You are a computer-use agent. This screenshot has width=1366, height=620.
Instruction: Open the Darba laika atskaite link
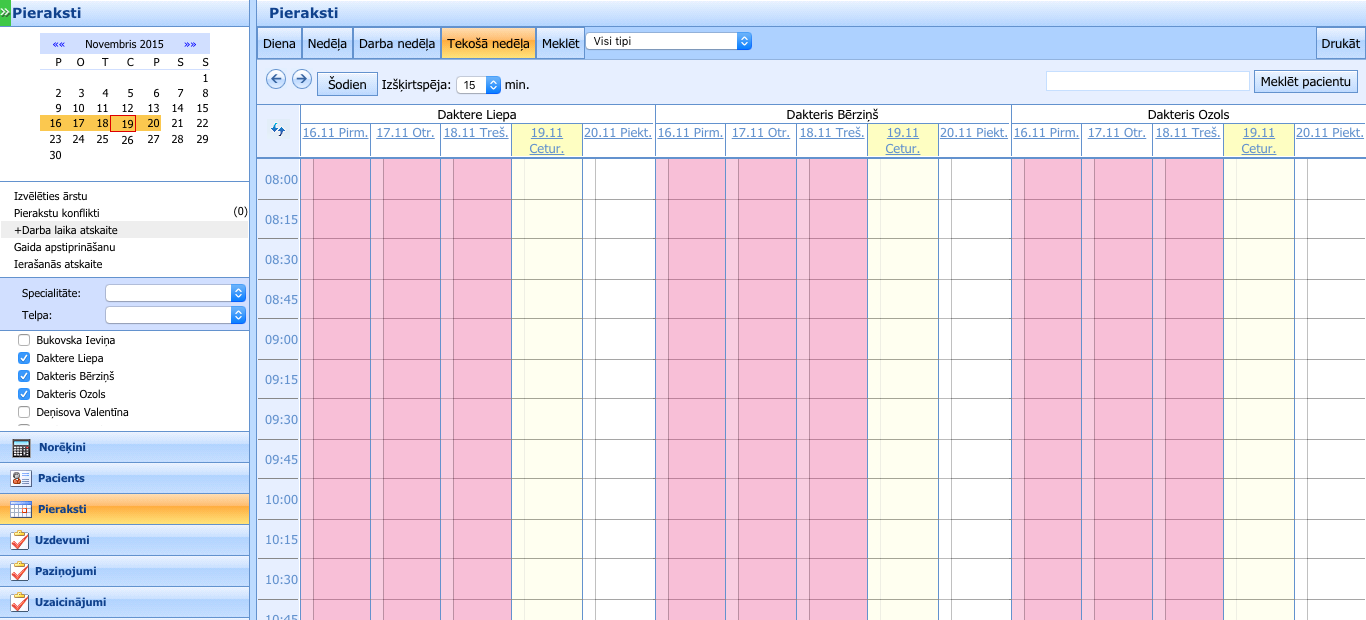coord(66,230)
